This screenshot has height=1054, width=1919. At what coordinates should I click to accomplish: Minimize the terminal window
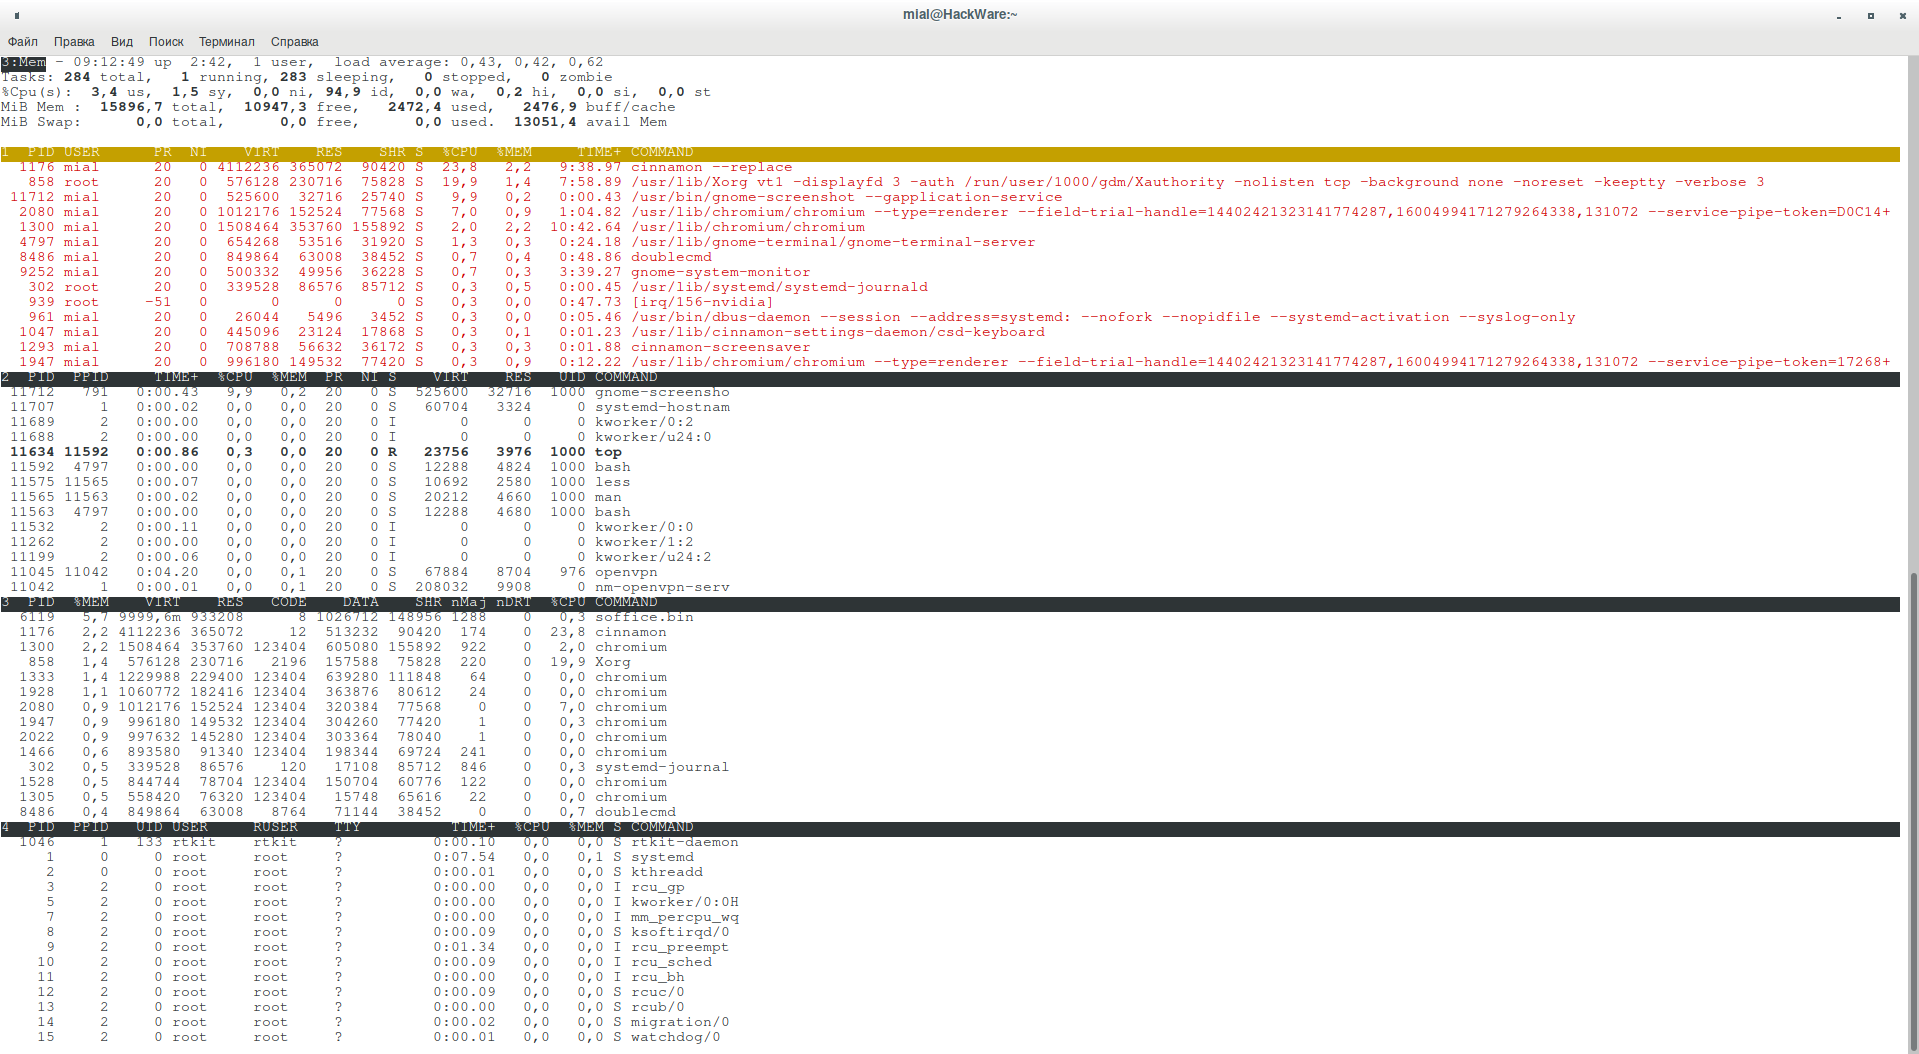point(1839,15)
